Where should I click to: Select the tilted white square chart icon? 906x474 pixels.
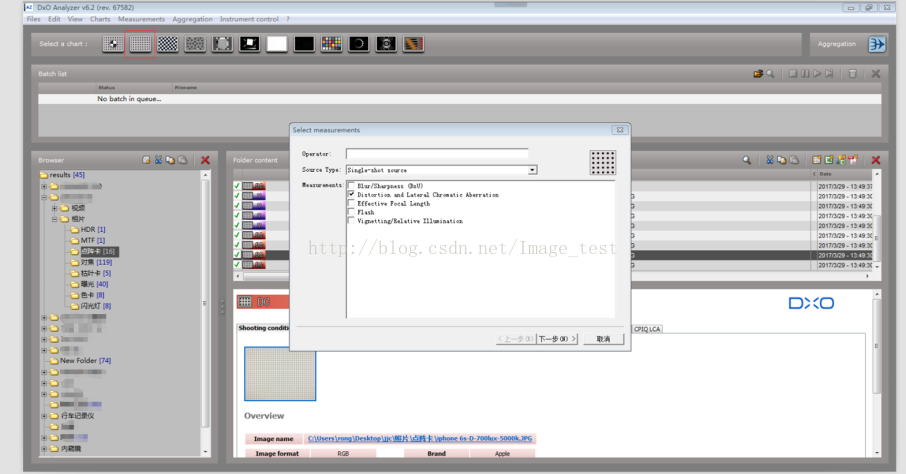pos(250,44)
